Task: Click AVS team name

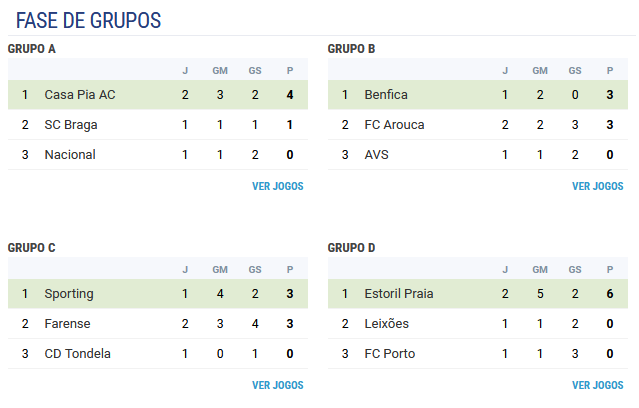Action: [377, 155]
